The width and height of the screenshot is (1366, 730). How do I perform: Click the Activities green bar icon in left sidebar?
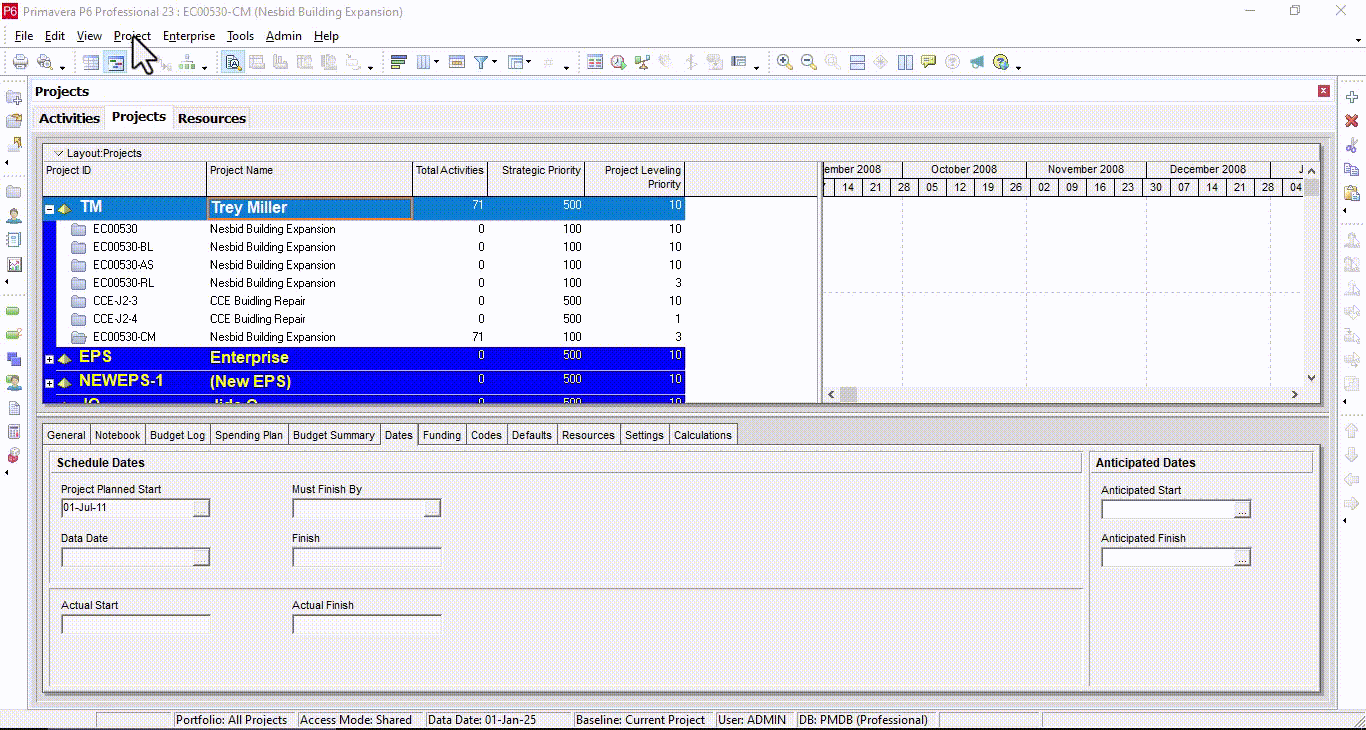[x=14, y=311]
